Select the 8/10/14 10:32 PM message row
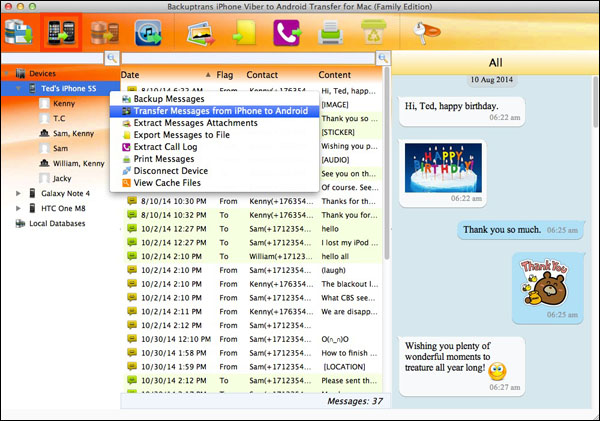 253,215
